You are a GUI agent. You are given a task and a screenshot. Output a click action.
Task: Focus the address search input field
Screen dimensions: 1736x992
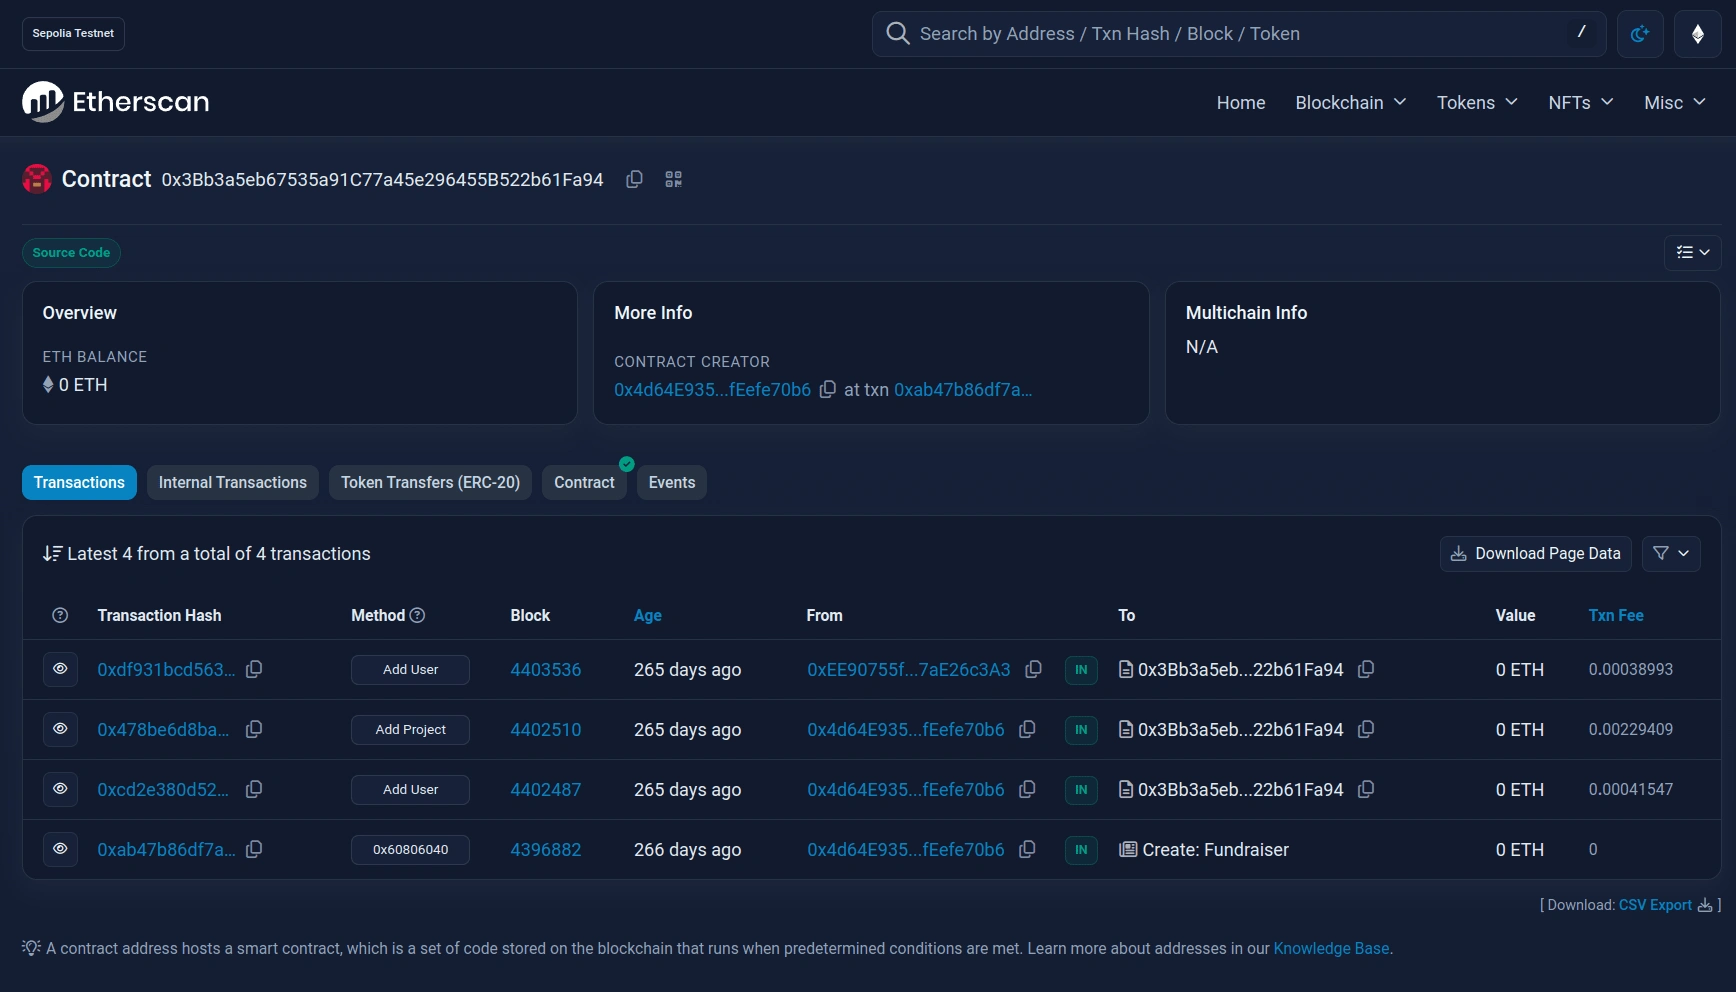[1237, 34]
